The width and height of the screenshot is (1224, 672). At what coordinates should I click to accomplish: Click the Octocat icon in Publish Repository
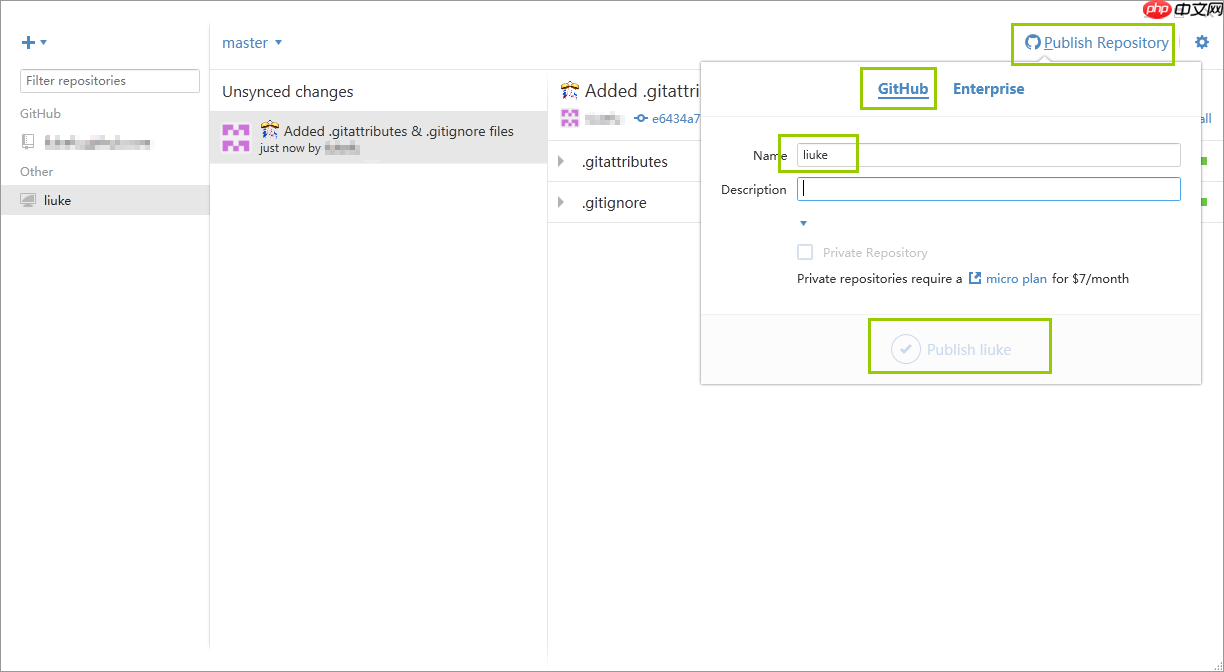click(x=1034, y=43)
